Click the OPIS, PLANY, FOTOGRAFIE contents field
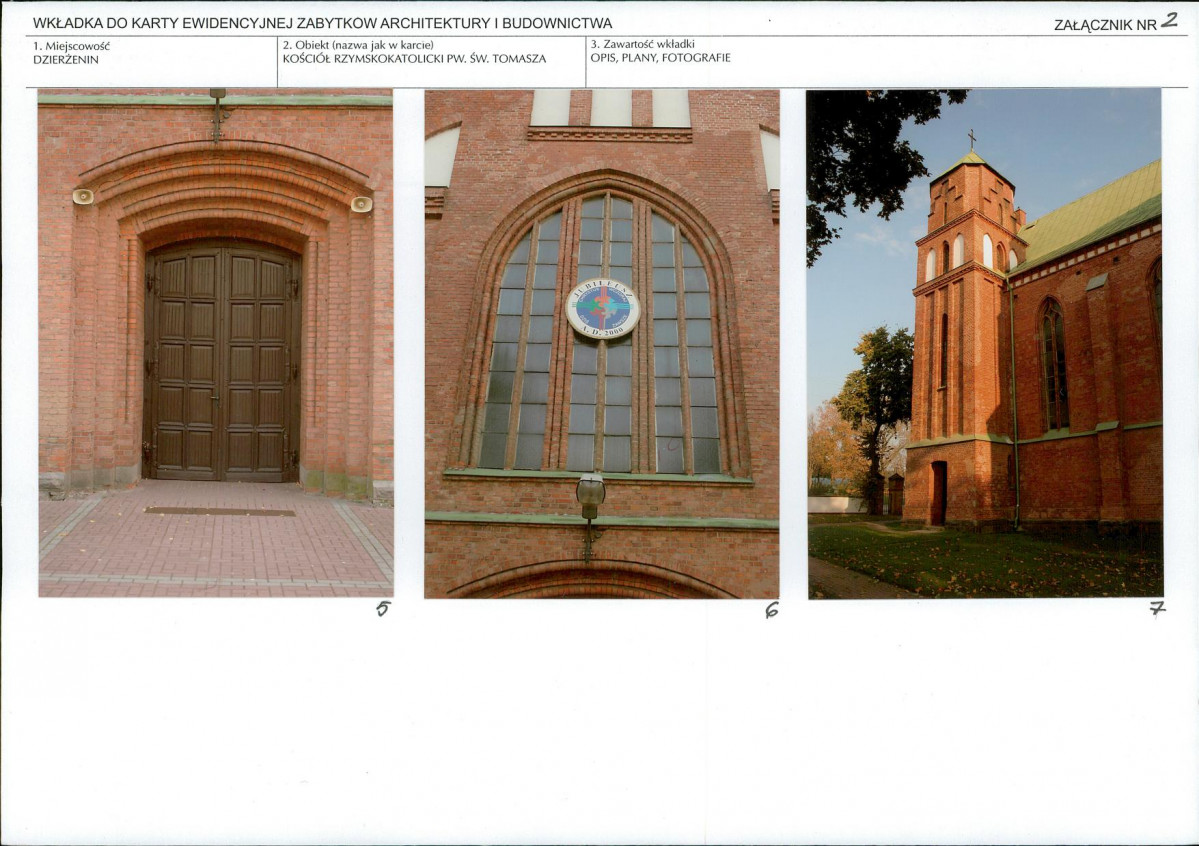This screenshot has width=1199, height=846. (x=661, y=57)
